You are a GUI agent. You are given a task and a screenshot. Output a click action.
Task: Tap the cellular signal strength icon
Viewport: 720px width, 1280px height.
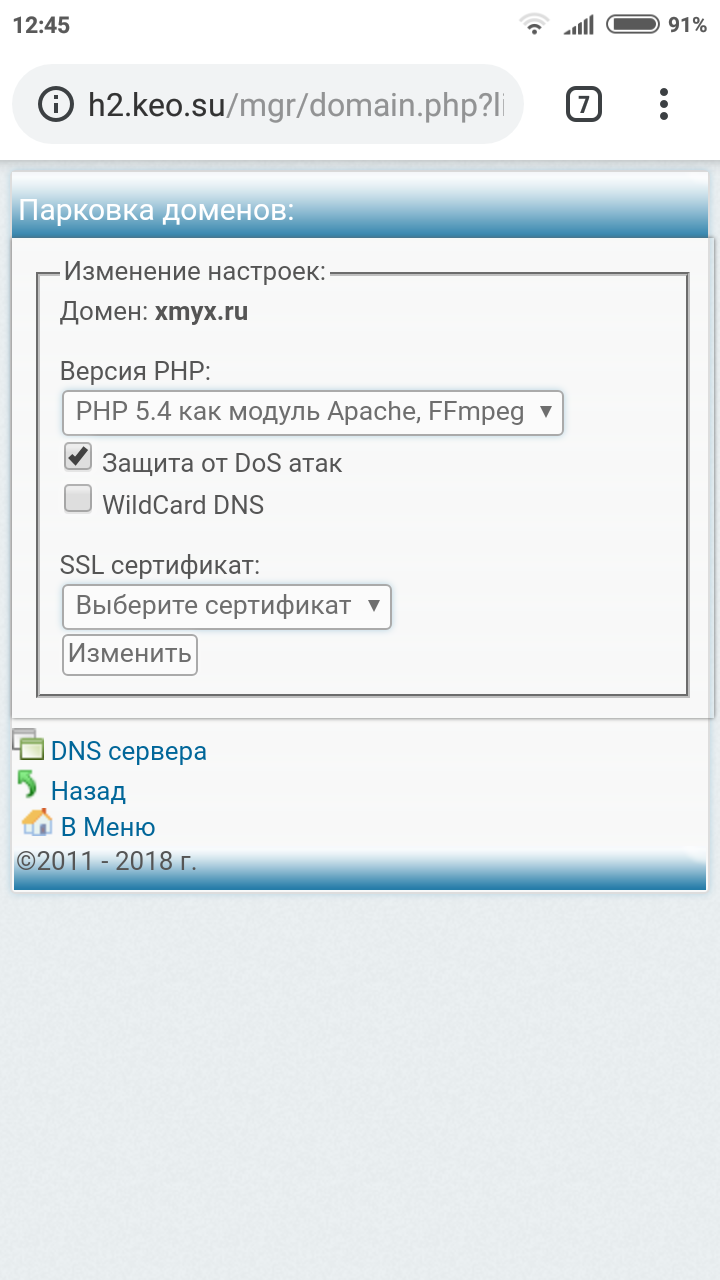(578, 25)
